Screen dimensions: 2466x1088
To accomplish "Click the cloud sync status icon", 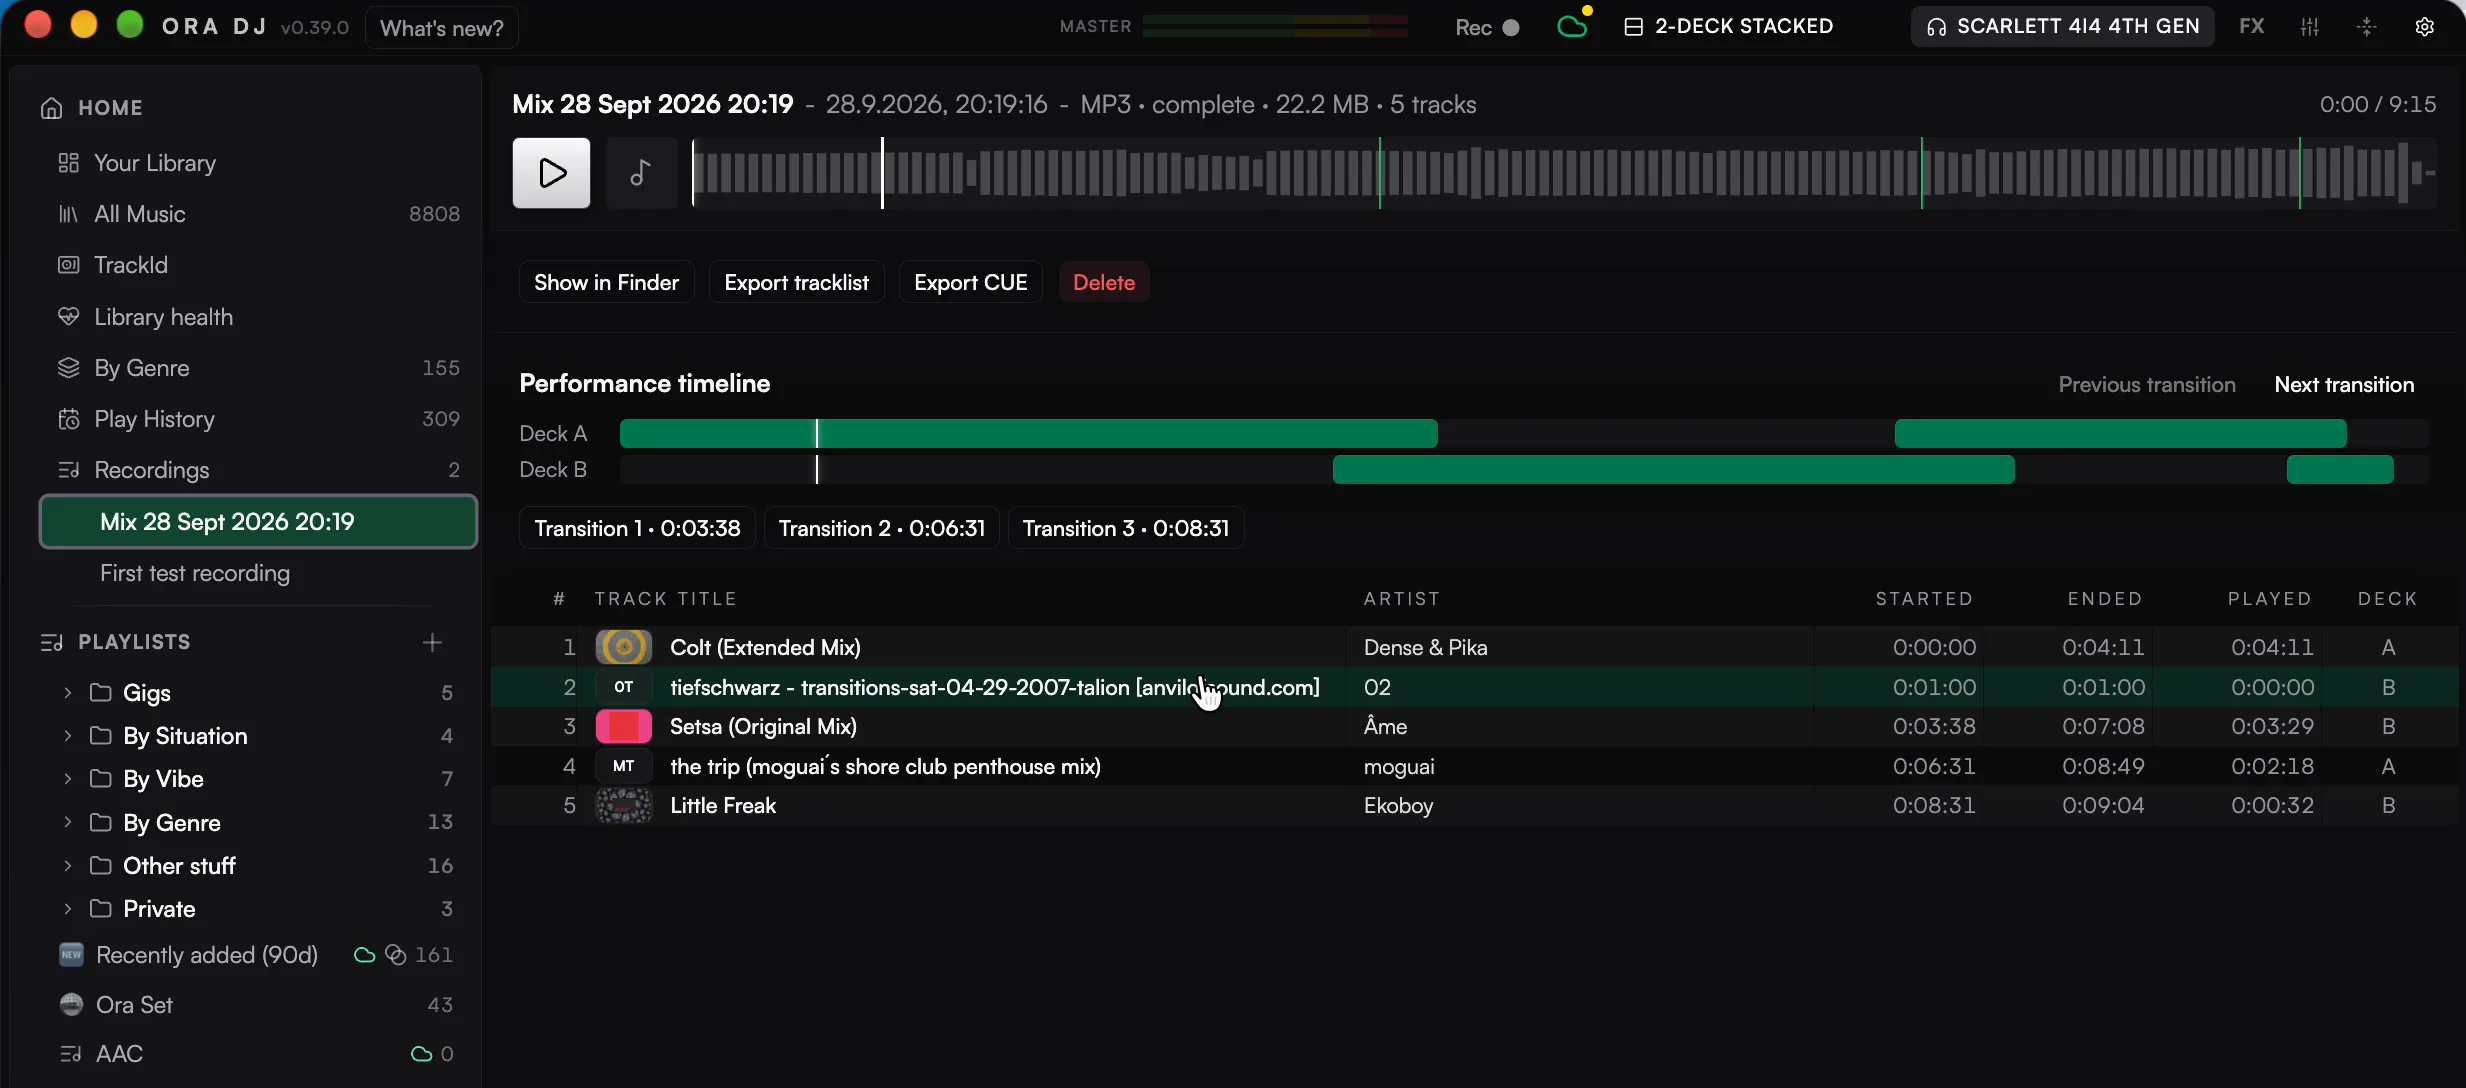I will tap(1573, 26).
